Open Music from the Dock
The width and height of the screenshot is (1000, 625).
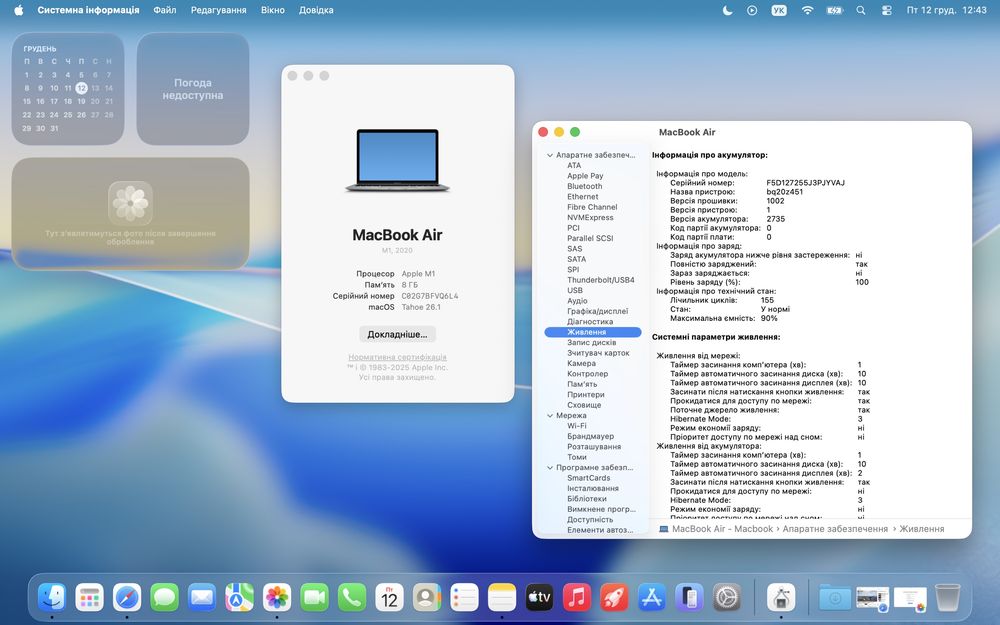[x=577, y=598]
